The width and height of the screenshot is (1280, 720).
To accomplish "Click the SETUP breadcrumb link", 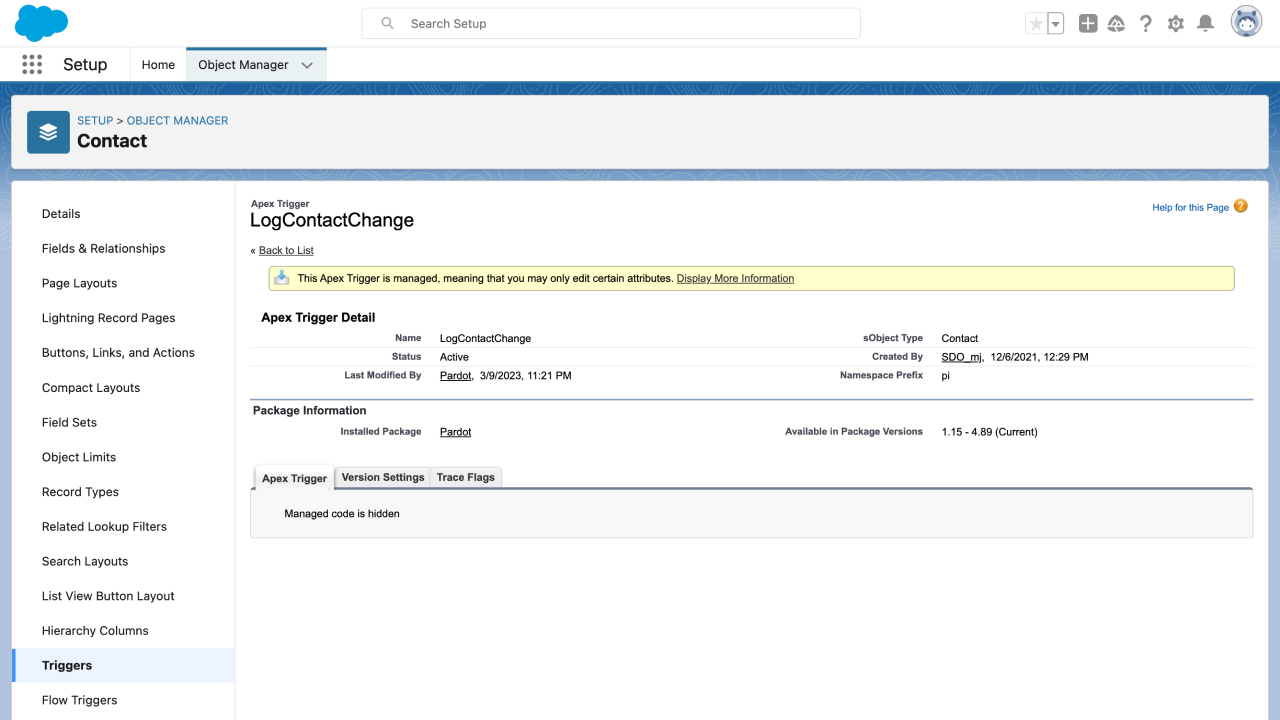I will (x=95, y=120).
